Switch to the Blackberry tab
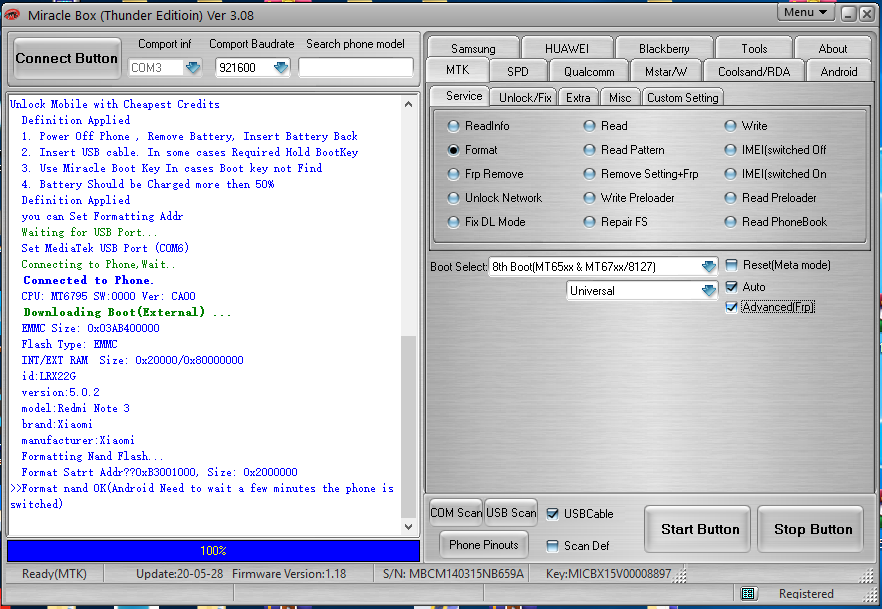The image size is (882, 609). [x=664, y=48]
